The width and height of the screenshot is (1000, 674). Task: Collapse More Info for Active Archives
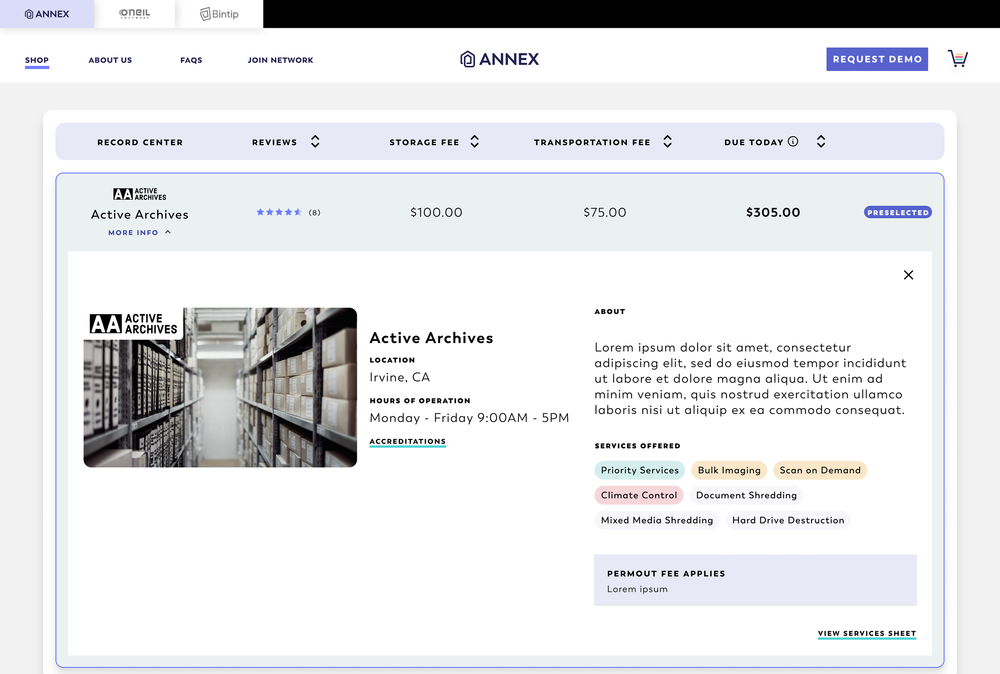[x=140, y=233]
